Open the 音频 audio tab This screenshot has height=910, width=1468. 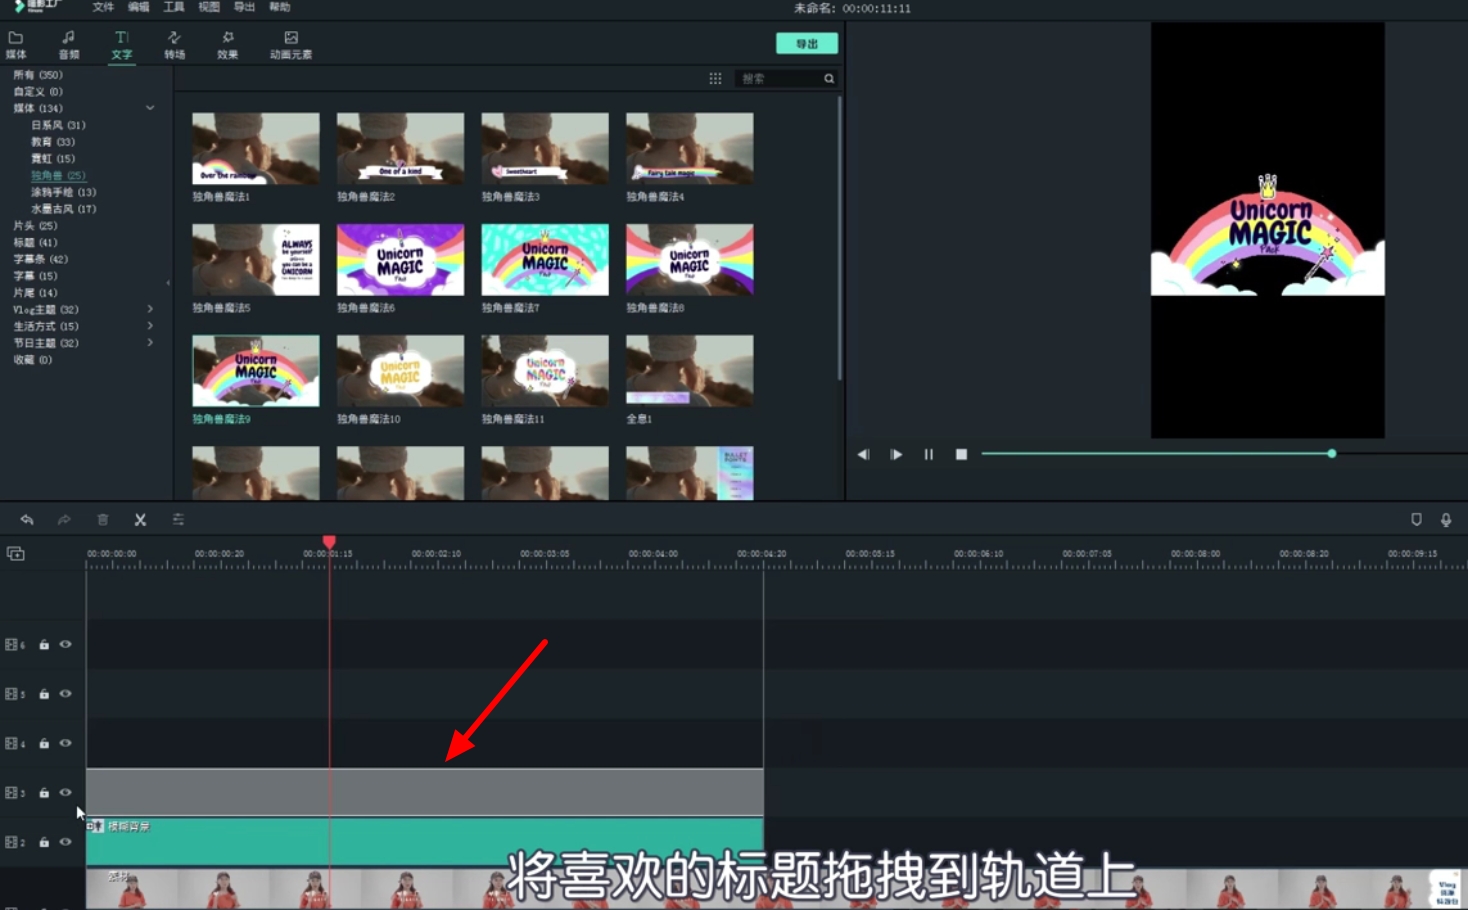coord(68,45)
